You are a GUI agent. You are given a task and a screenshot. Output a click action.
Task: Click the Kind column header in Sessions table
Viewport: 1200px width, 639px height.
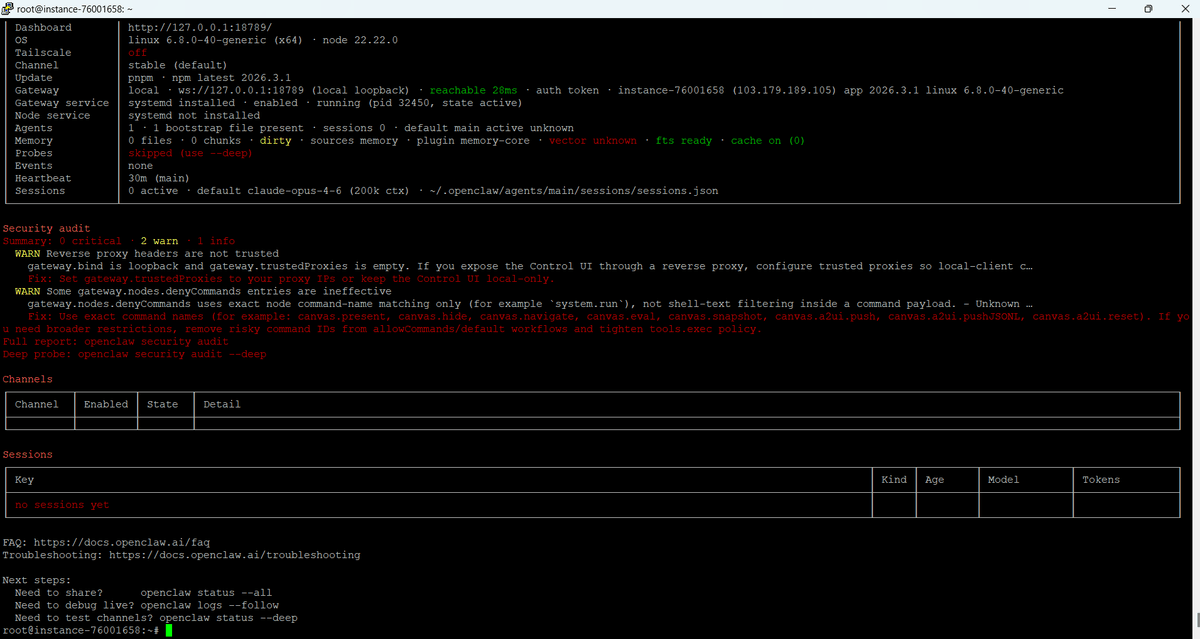pyautogui.click(x=894, y=480)
